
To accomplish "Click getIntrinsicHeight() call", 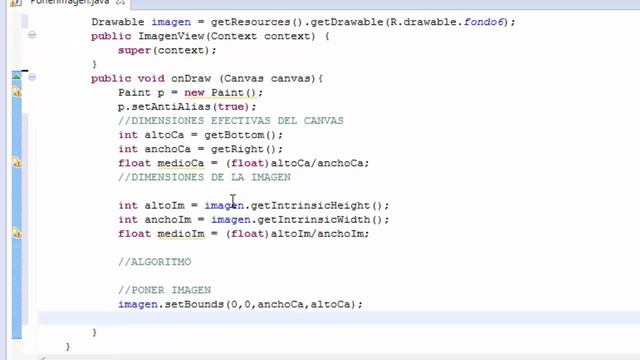I will 317,205.
